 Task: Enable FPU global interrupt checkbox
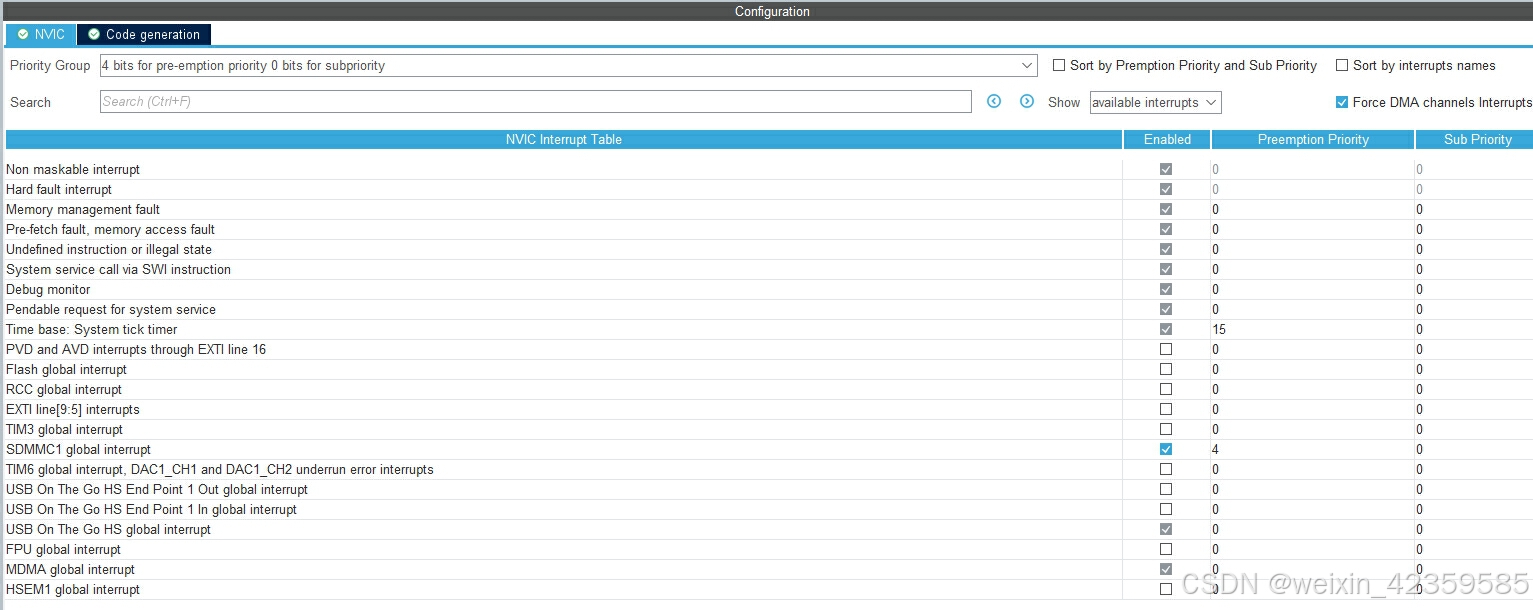pyautogui.click(x=1166, y=550)
